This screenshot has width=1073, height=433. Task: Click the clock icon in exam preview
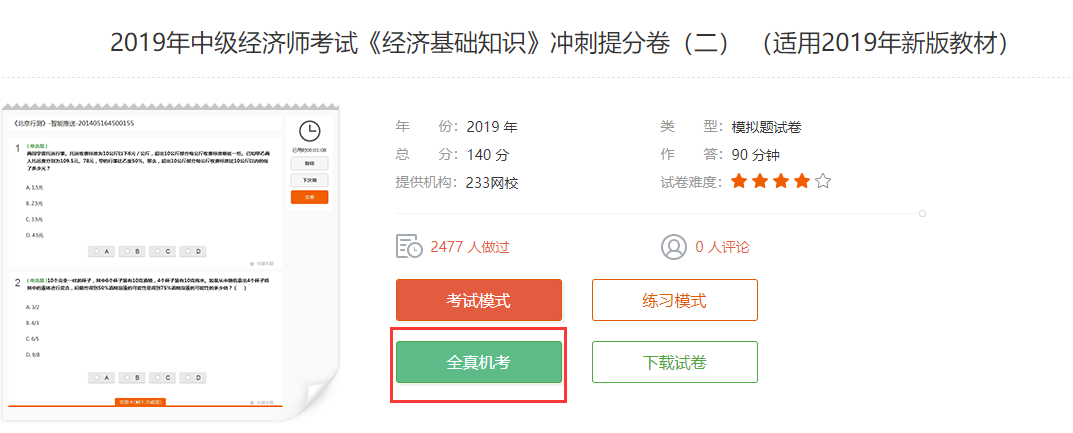pyautogui.click(x=309, y=132)
